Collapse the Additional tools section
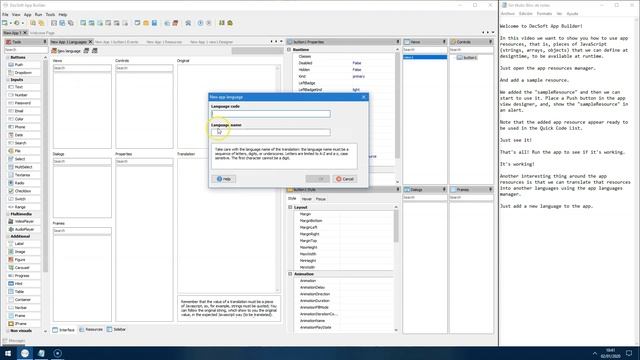Screen dimensions: 640x360 [8, 236]
